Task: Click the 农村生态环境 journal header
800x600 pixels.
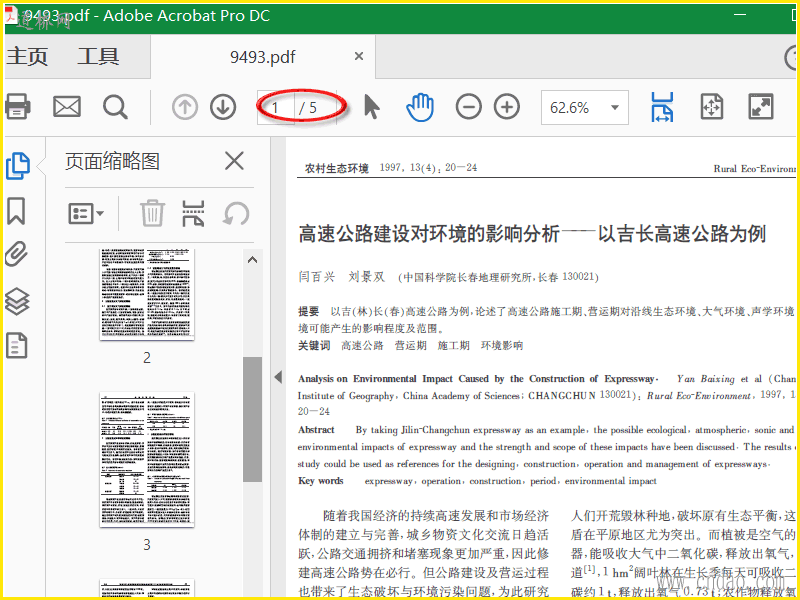Action: [337, 168]
